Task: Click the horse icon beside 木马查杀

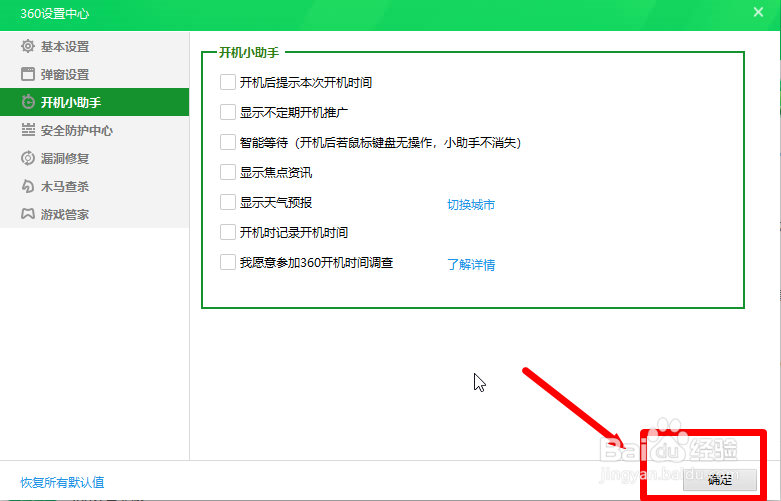Action: pyautogui.click(x=28, y=186)
